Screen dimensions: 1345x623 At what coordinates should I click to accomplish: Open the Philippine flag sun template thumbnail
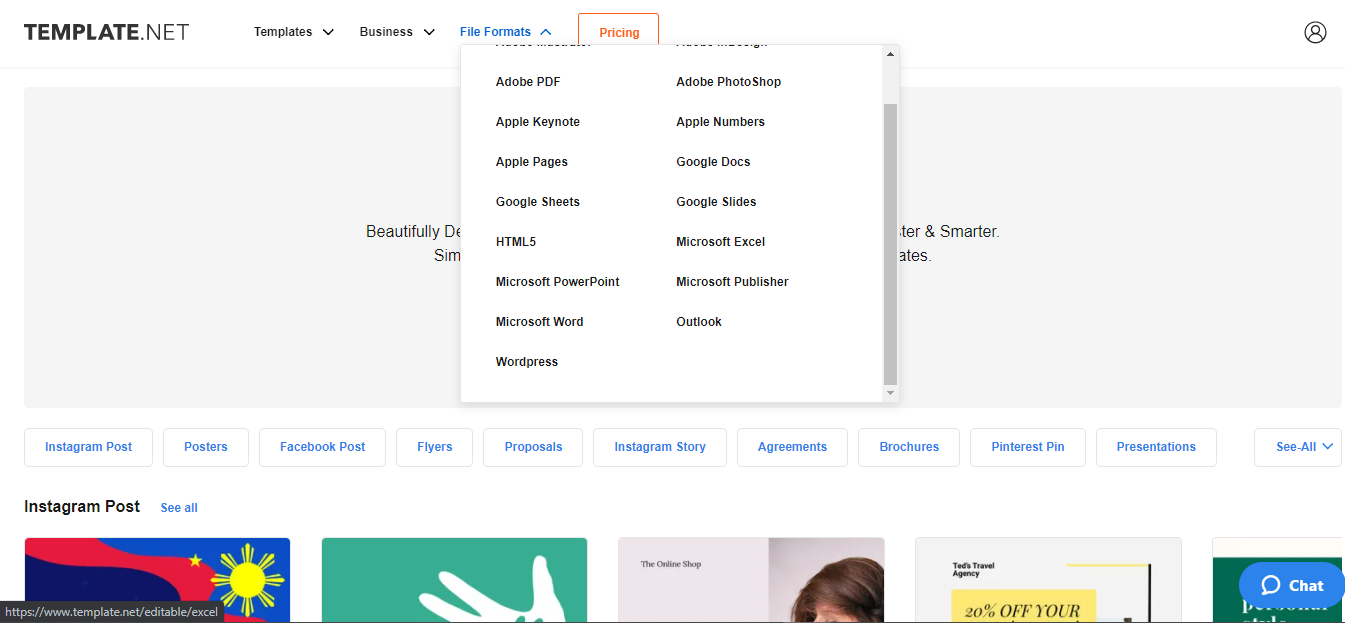click(157, 580)
